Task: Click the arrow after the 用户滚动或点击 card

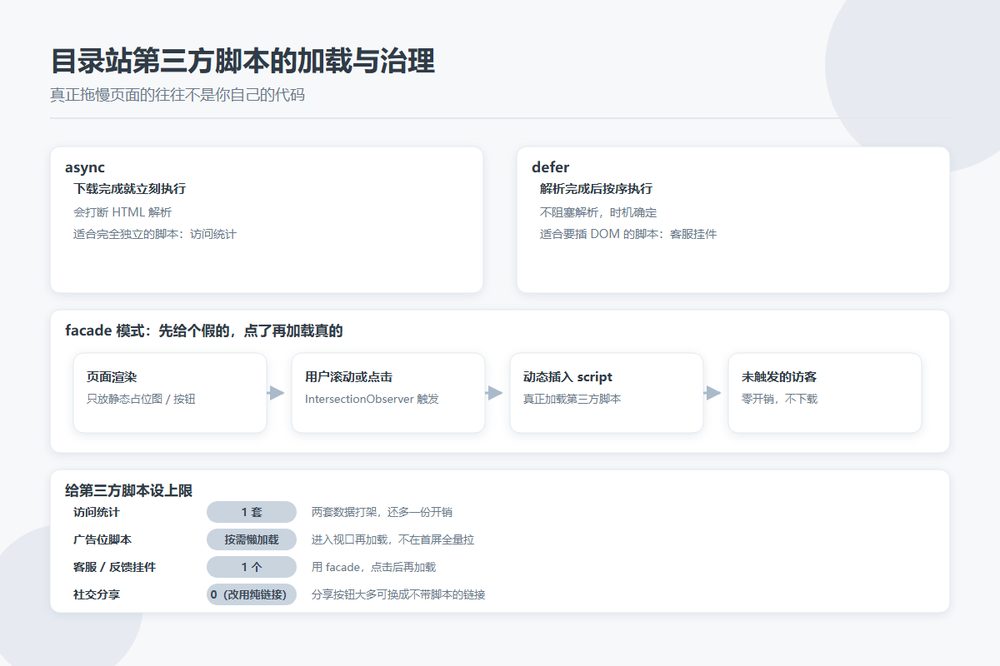Action: coord(494,393)
